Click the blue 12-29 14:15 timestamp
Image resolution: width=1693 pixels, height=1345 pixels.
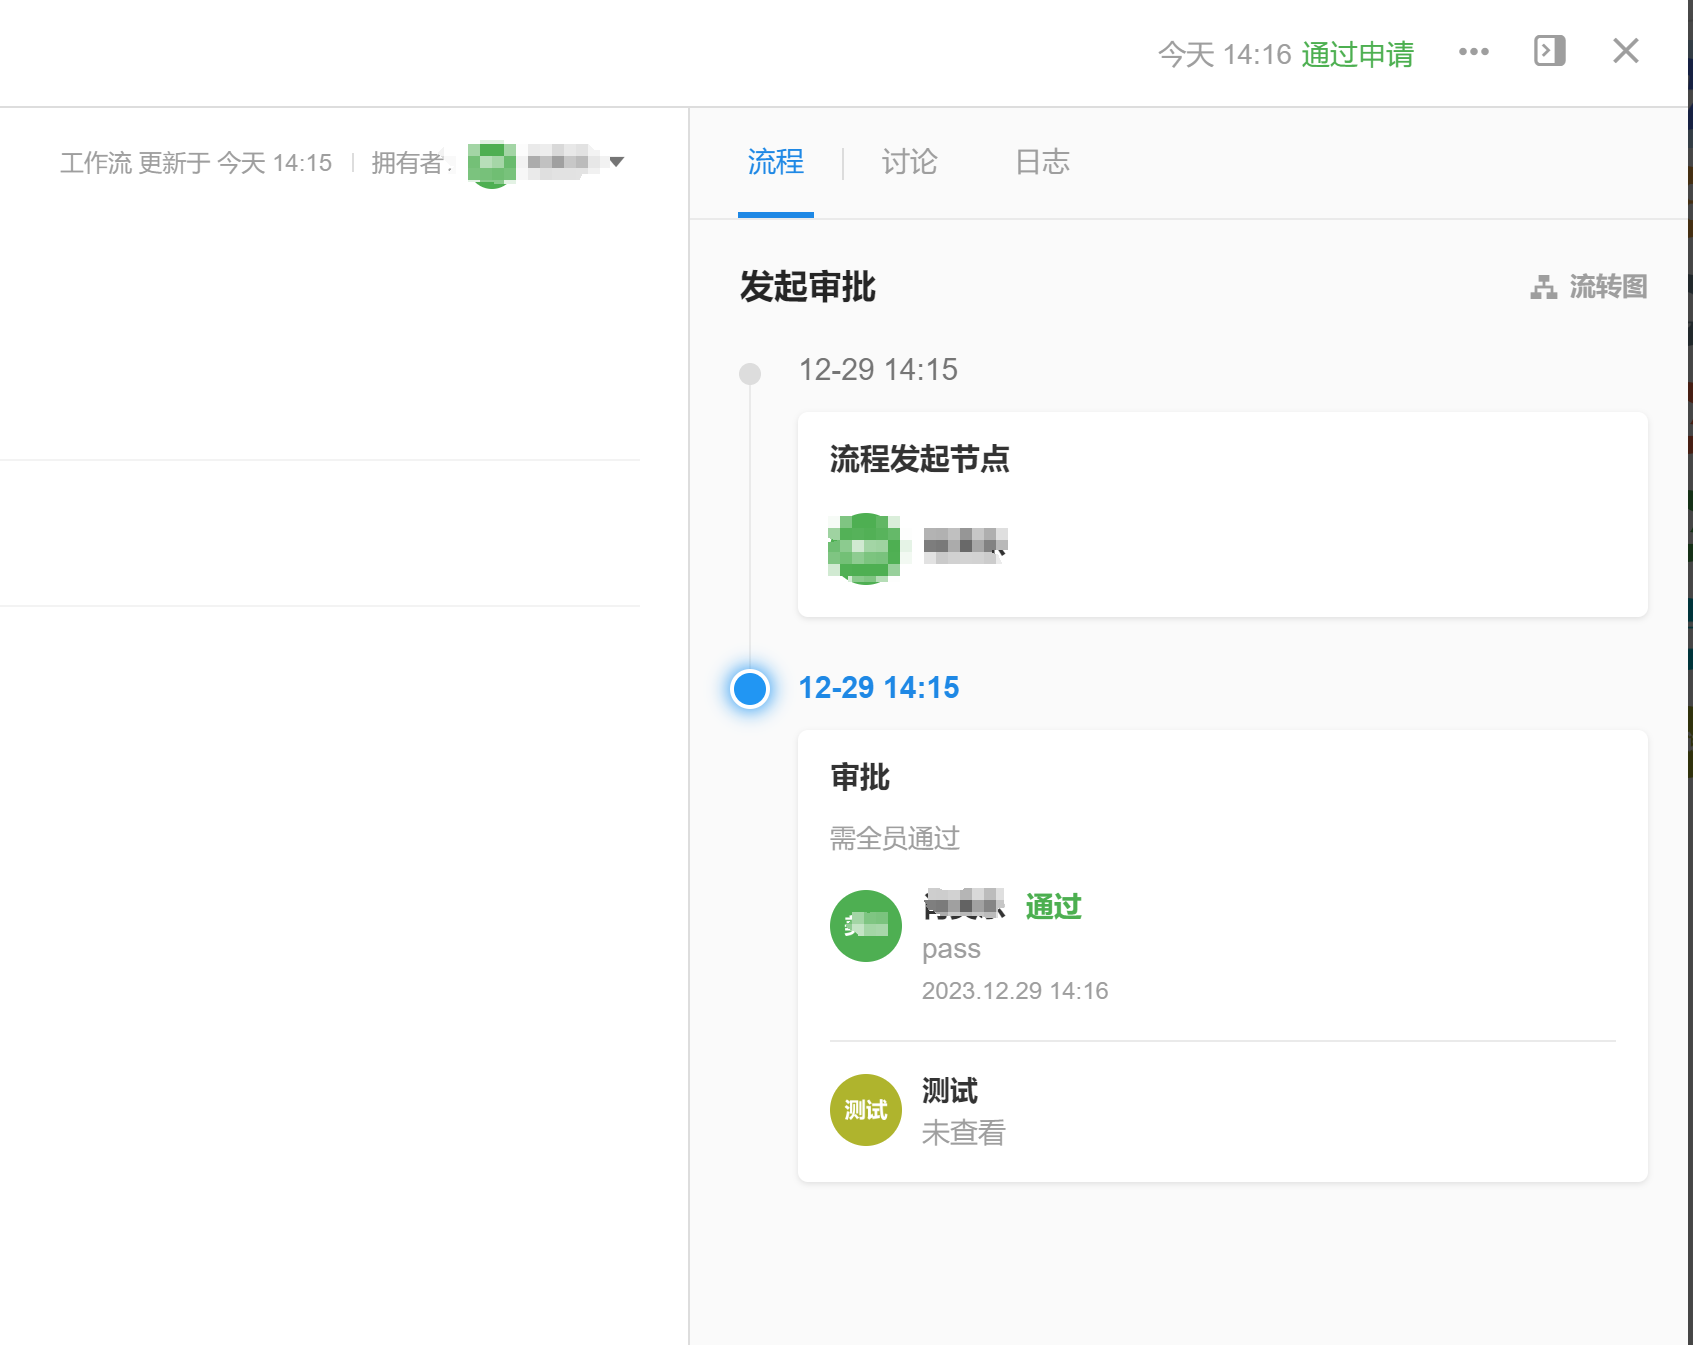878,688
